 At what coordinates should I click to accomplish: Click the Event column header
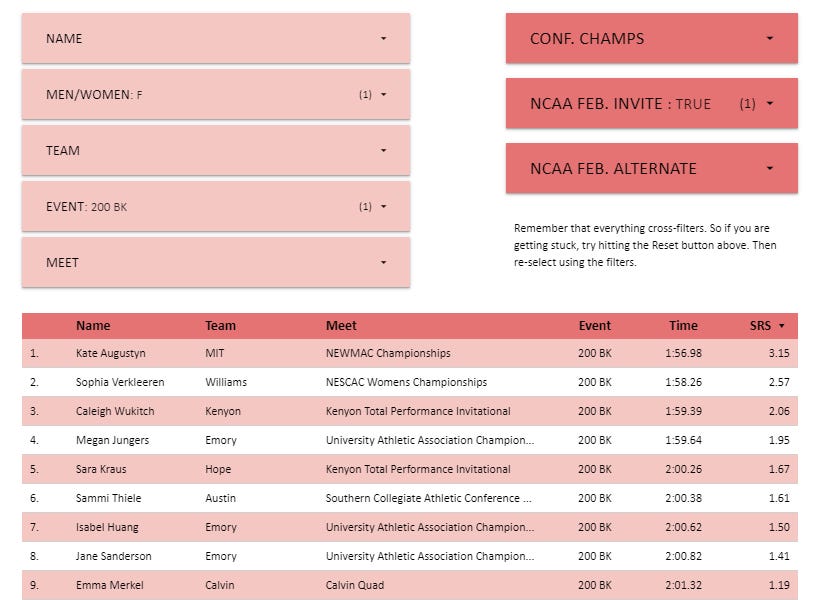tap(595, 325)
